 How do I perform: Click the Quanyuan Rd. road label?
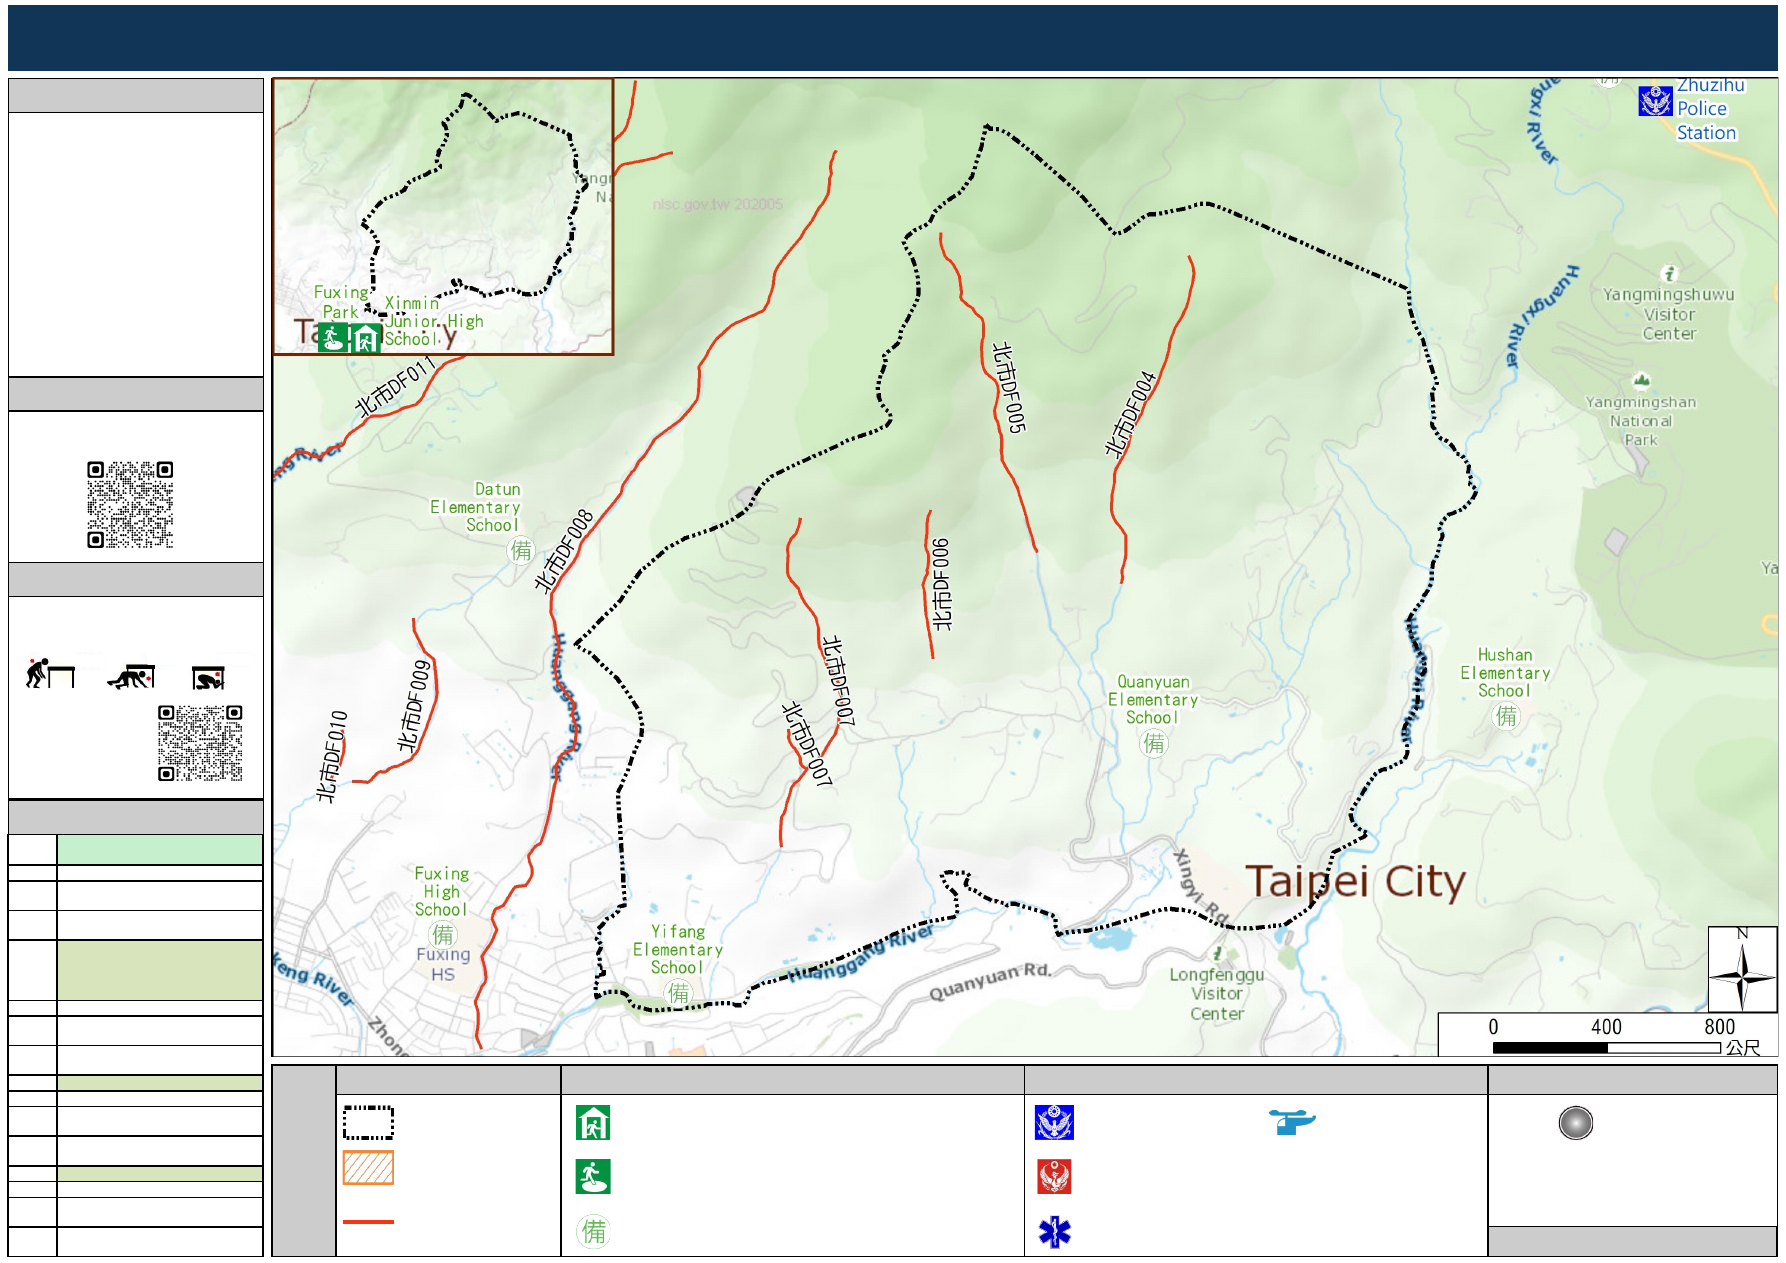(991, 981)
